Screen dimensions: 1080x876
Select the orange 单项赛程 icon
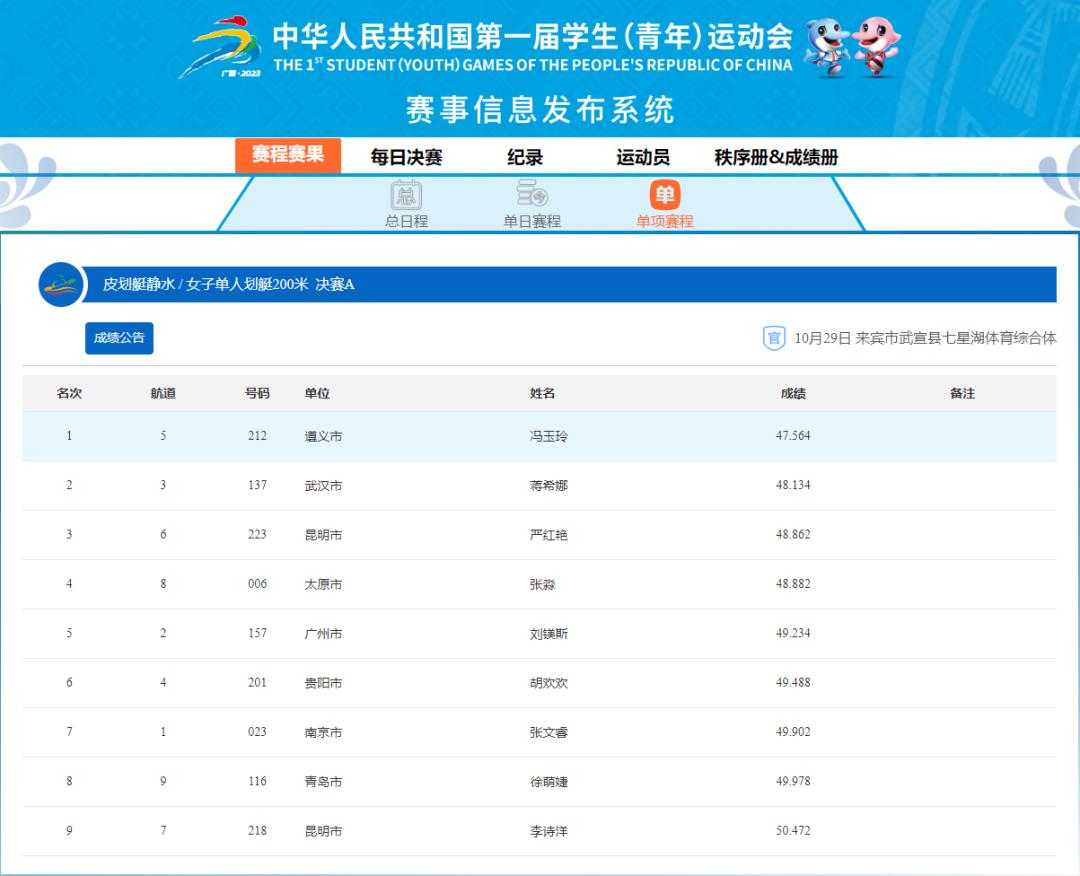[664, 195]
